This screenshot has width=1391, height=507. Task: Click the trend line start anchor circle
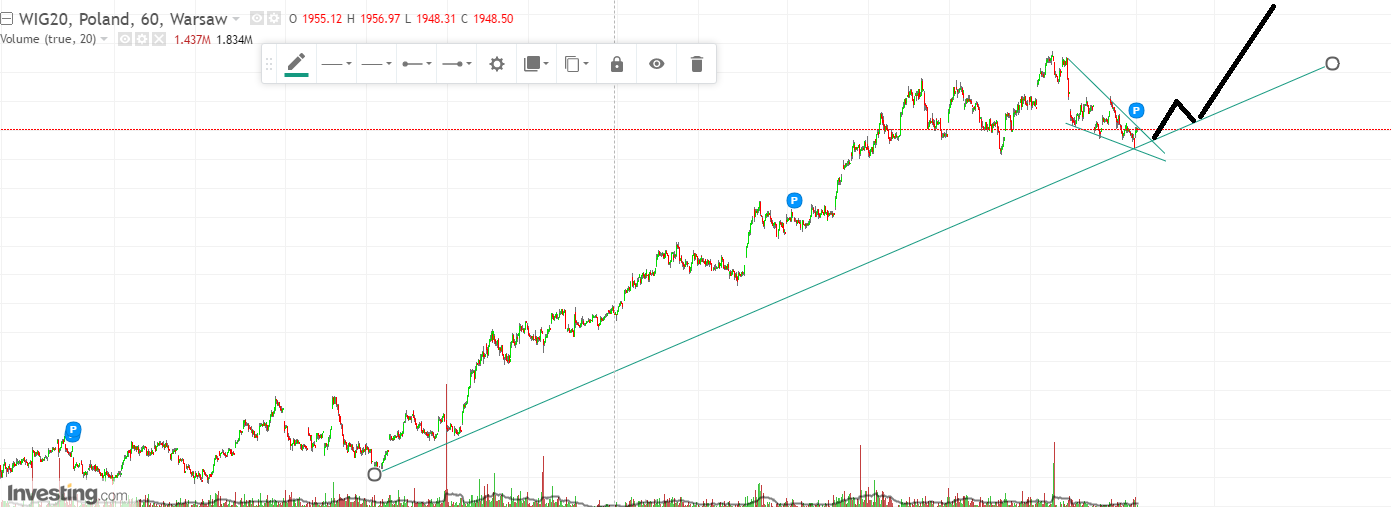[375, 474]
